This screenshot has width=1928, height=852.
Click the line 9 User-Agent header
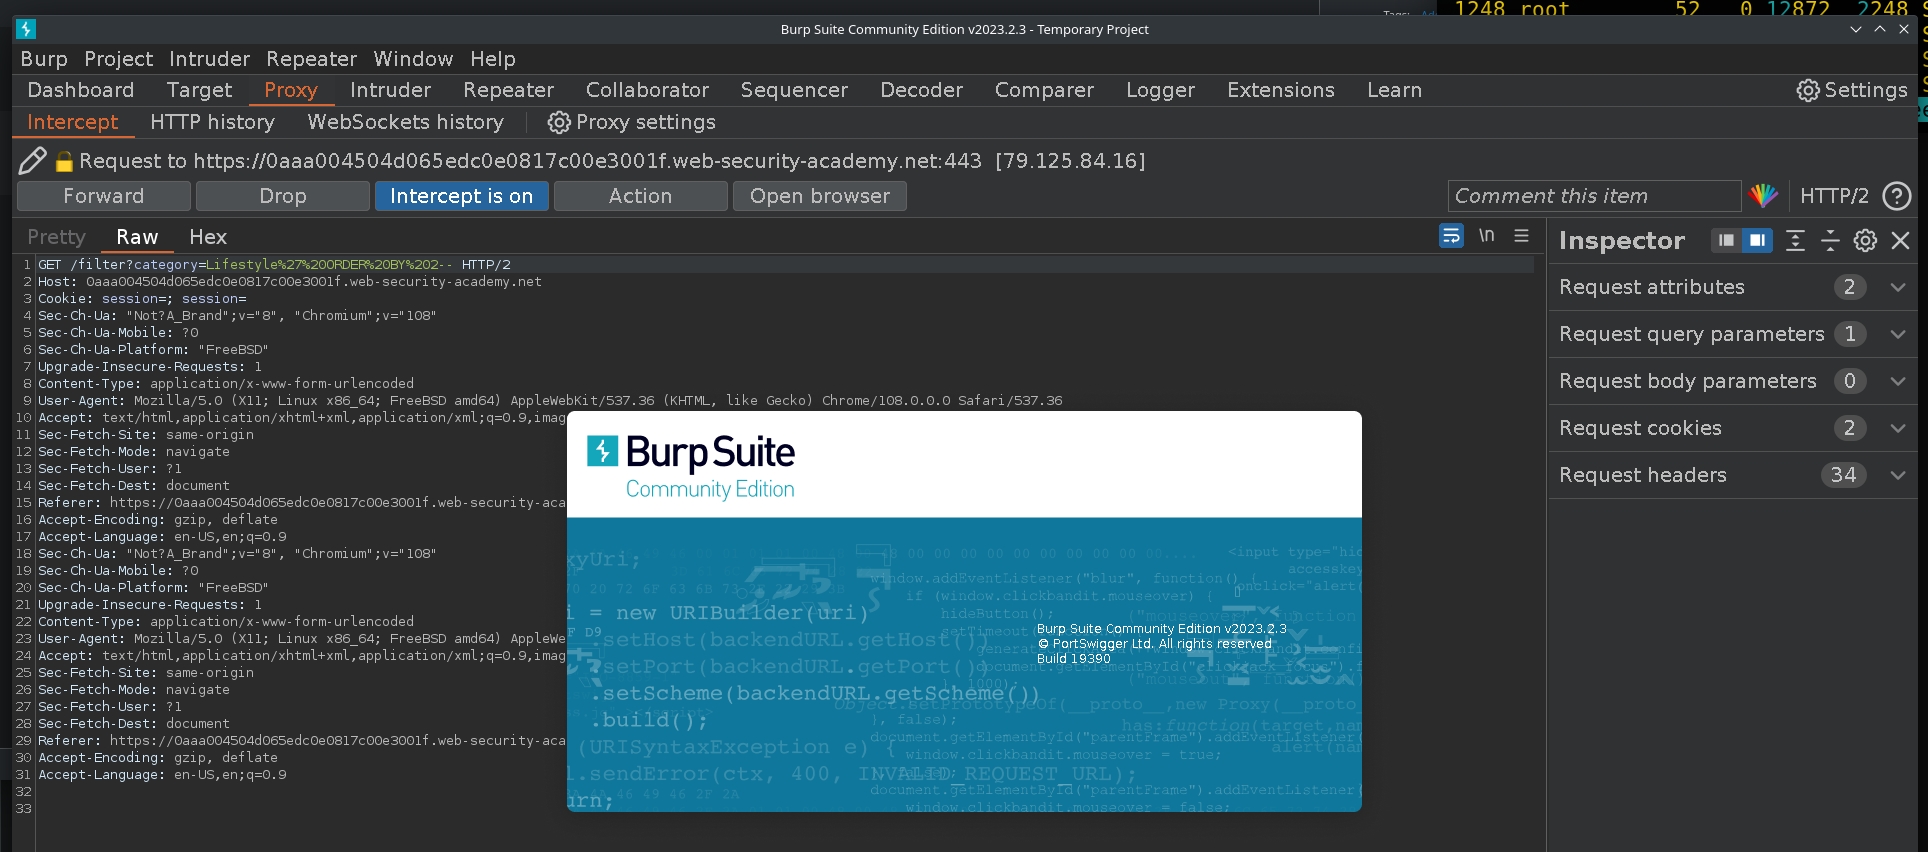[x=550, y=401]
